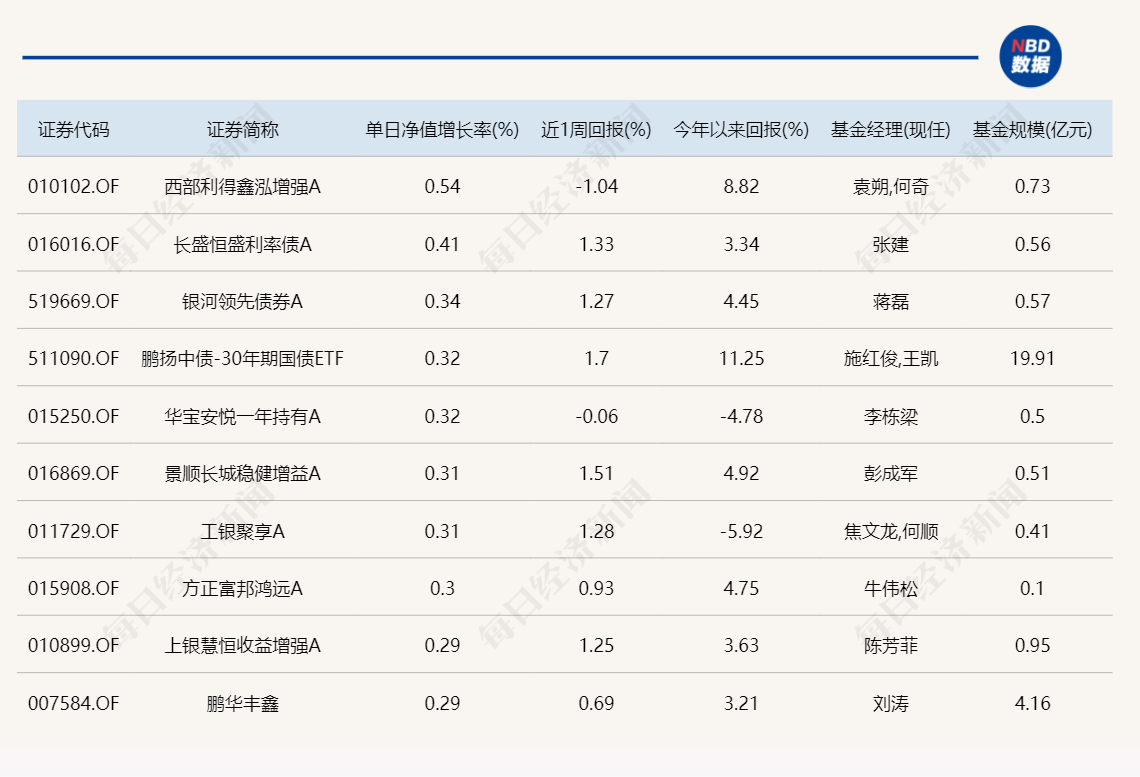Select fund name 华宝安悦一年持有A

(242, 416)
